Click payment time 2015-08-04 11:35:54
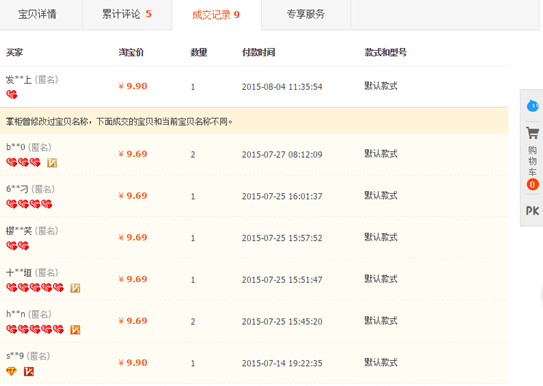 (x=282, y=87)
